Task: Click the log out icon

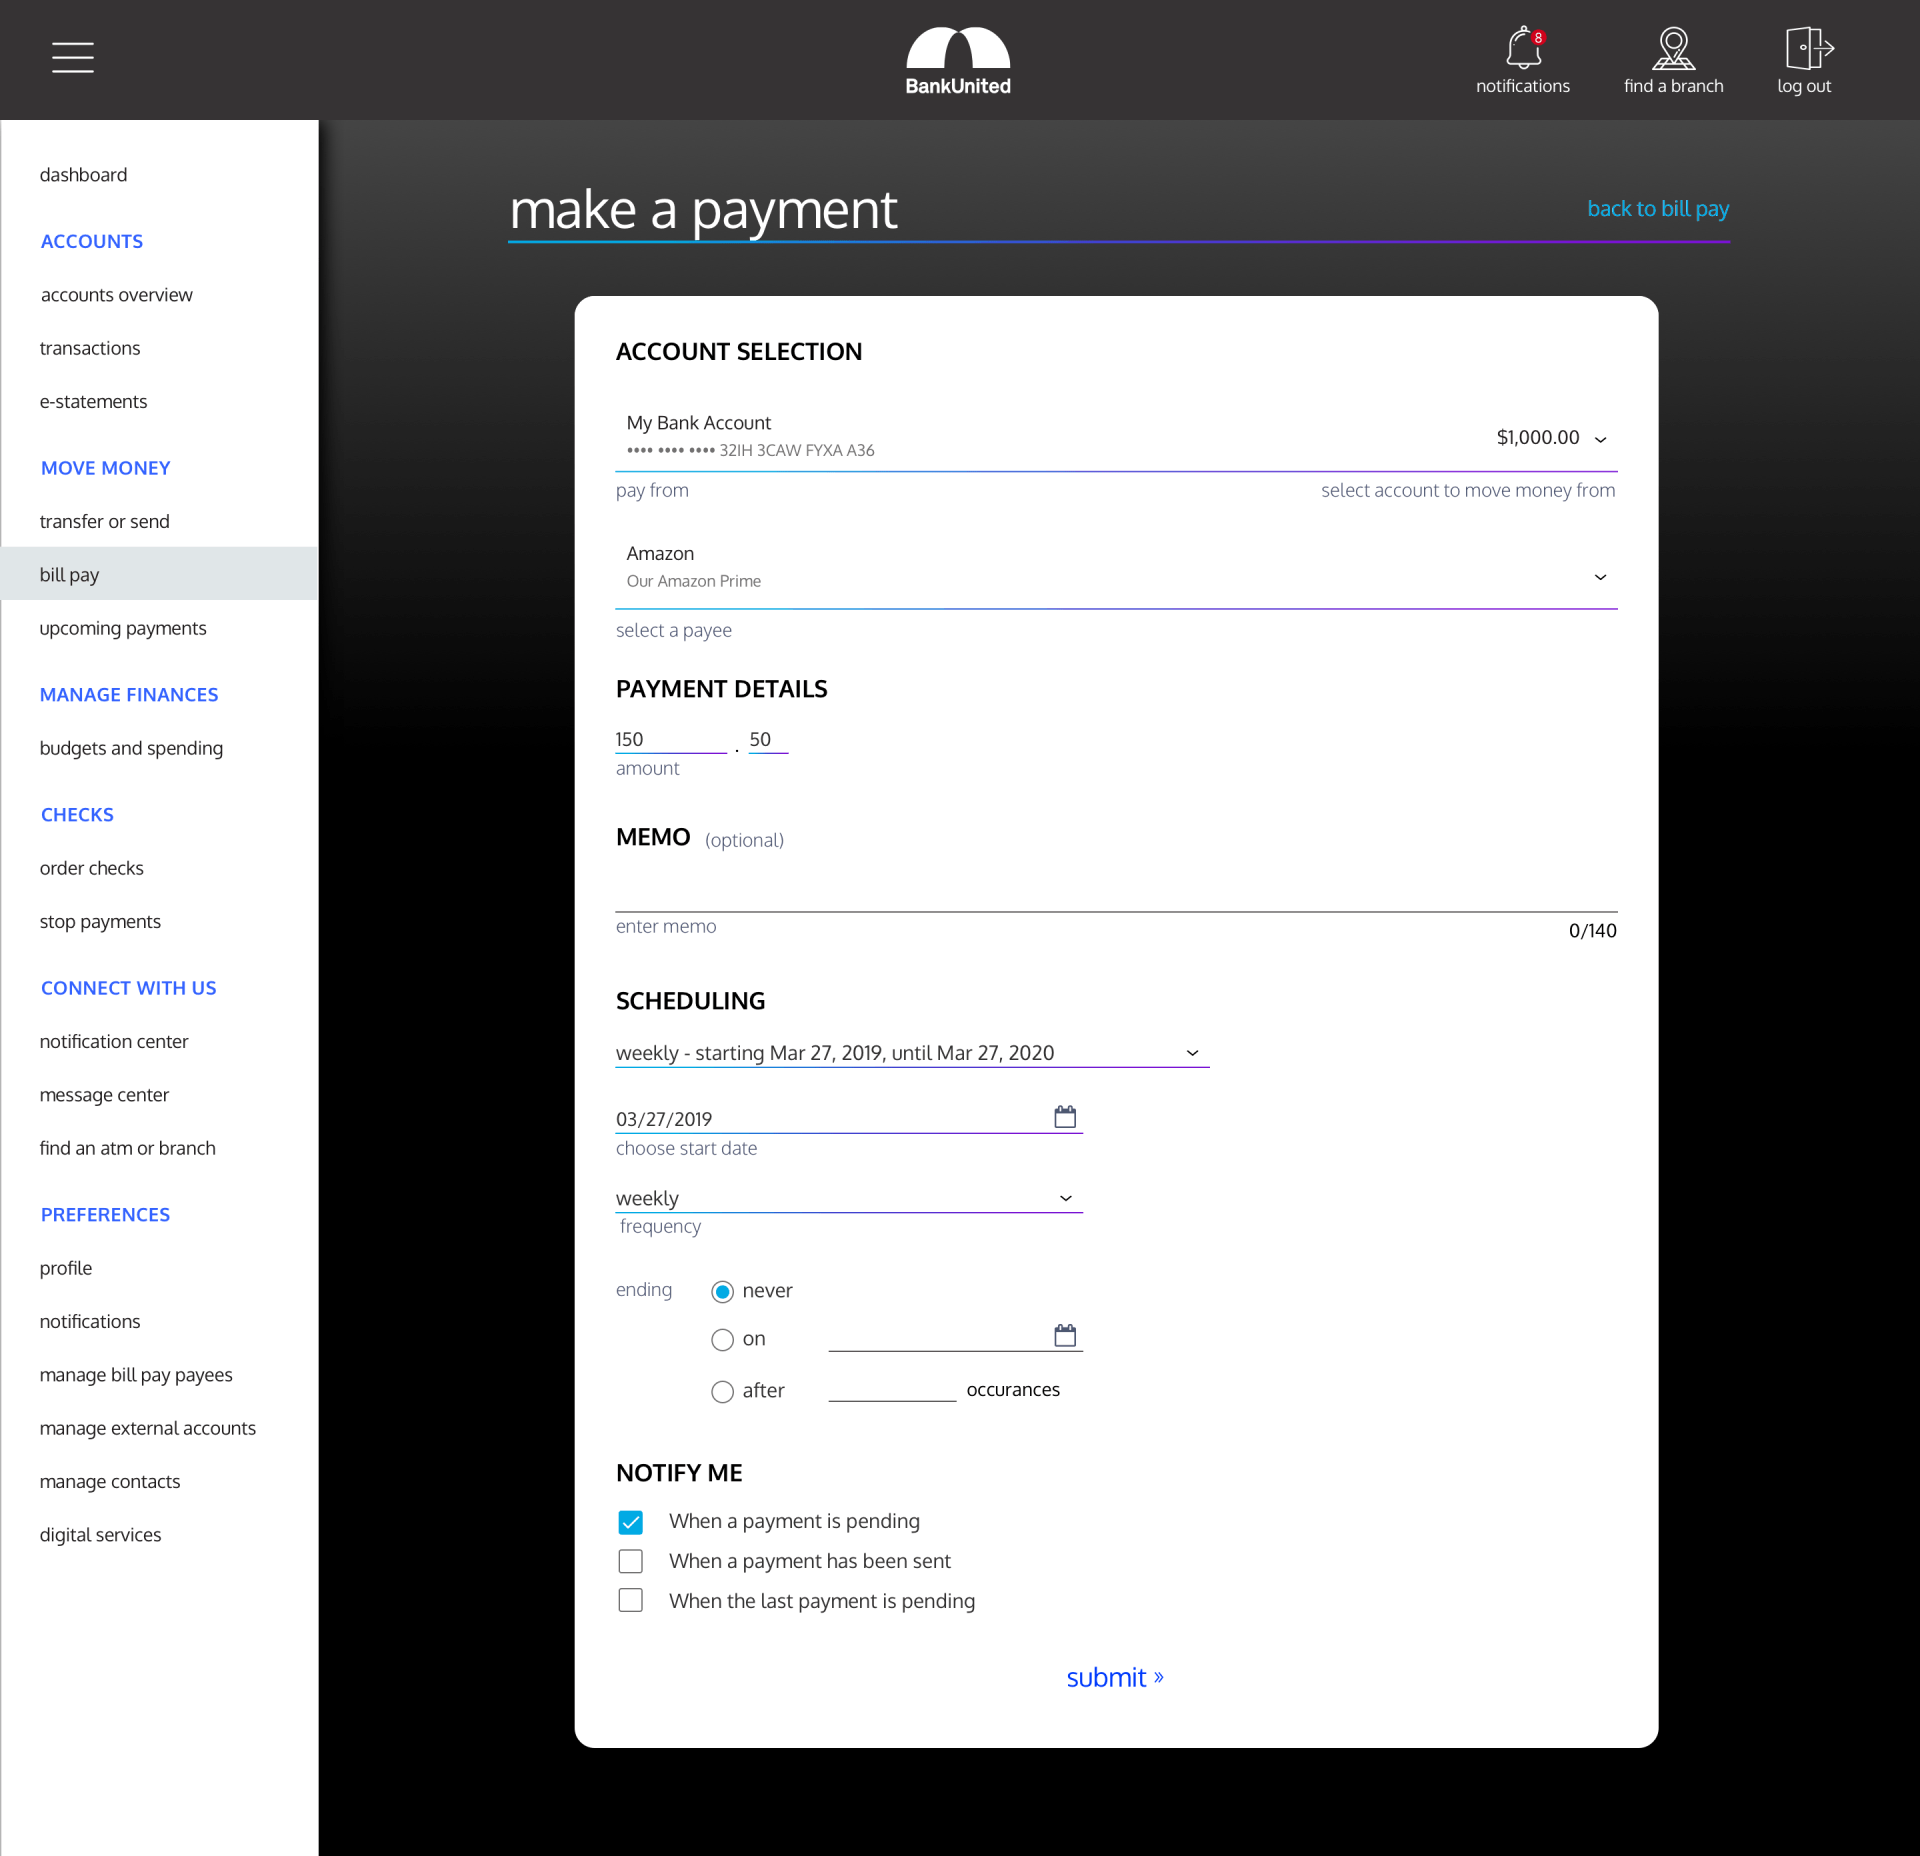Action: [x=1806, y=49]
